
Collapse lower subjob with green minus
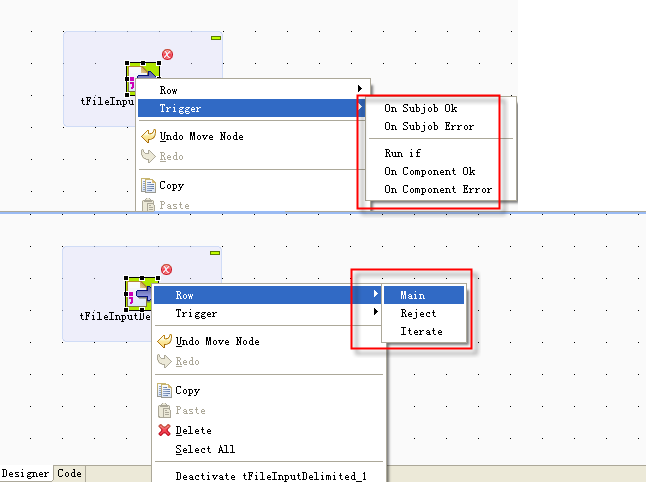coord(215,253)
